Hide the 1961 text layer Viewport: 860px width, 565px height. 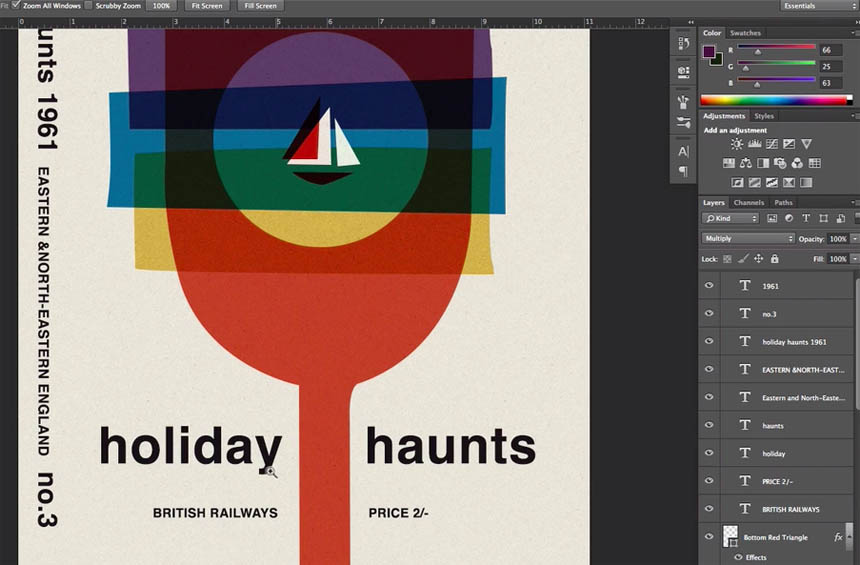pos(709,285)
